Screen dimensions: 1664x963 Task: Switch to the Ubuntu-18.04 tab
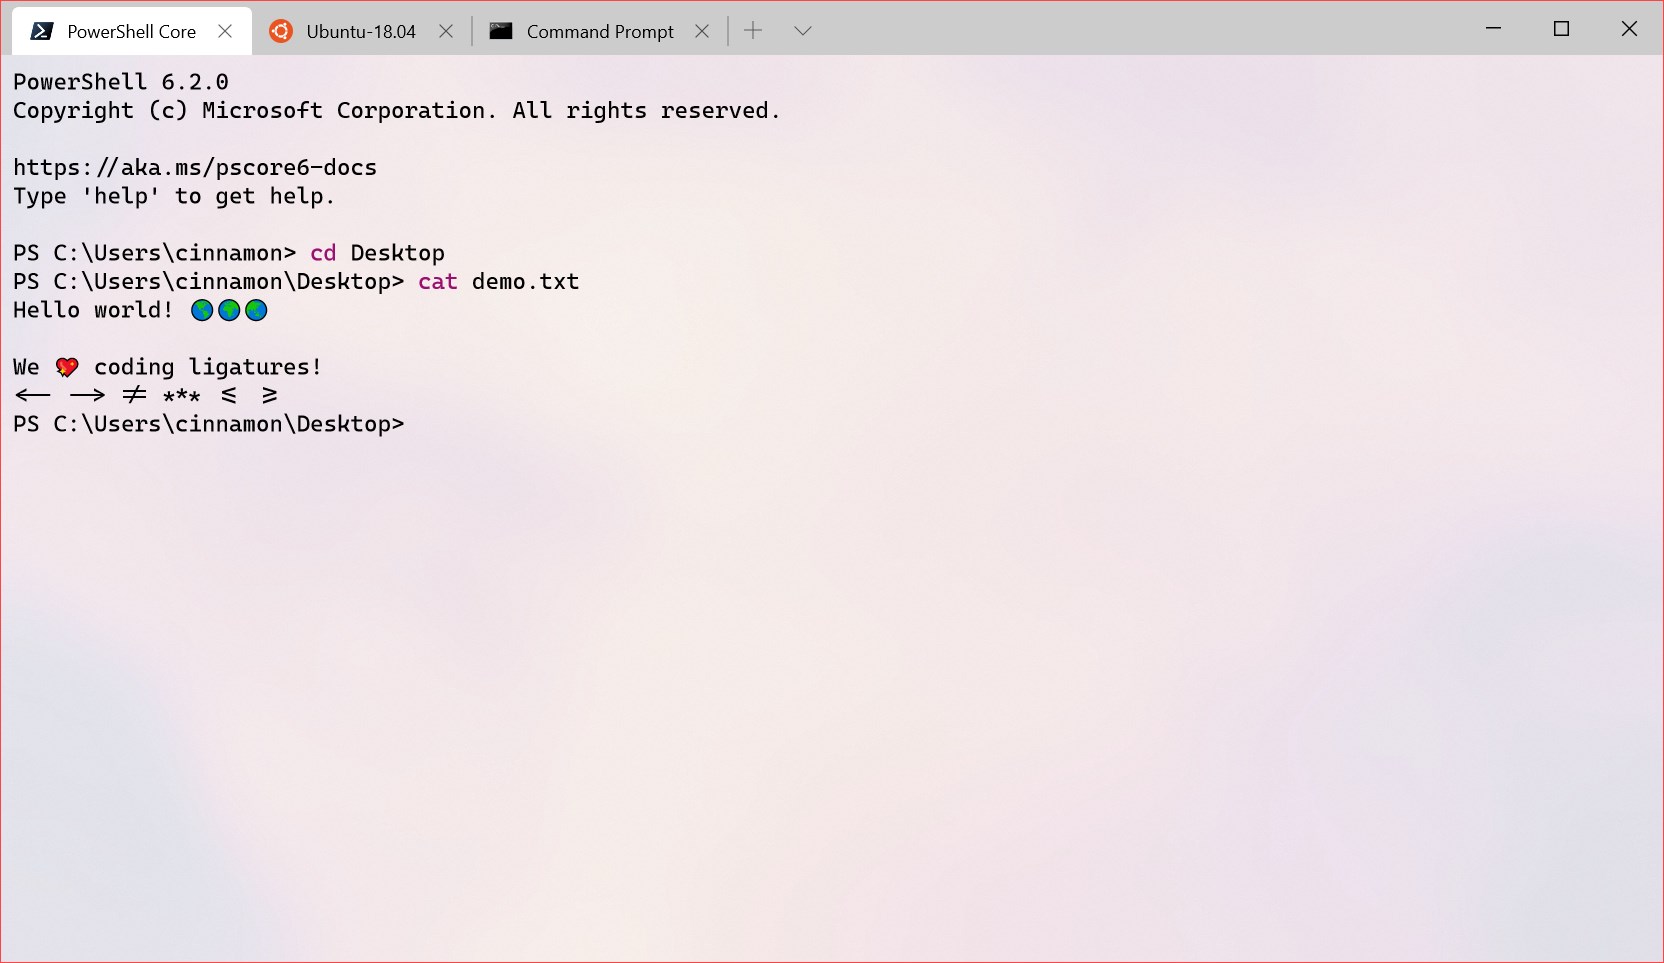point(360,30)
